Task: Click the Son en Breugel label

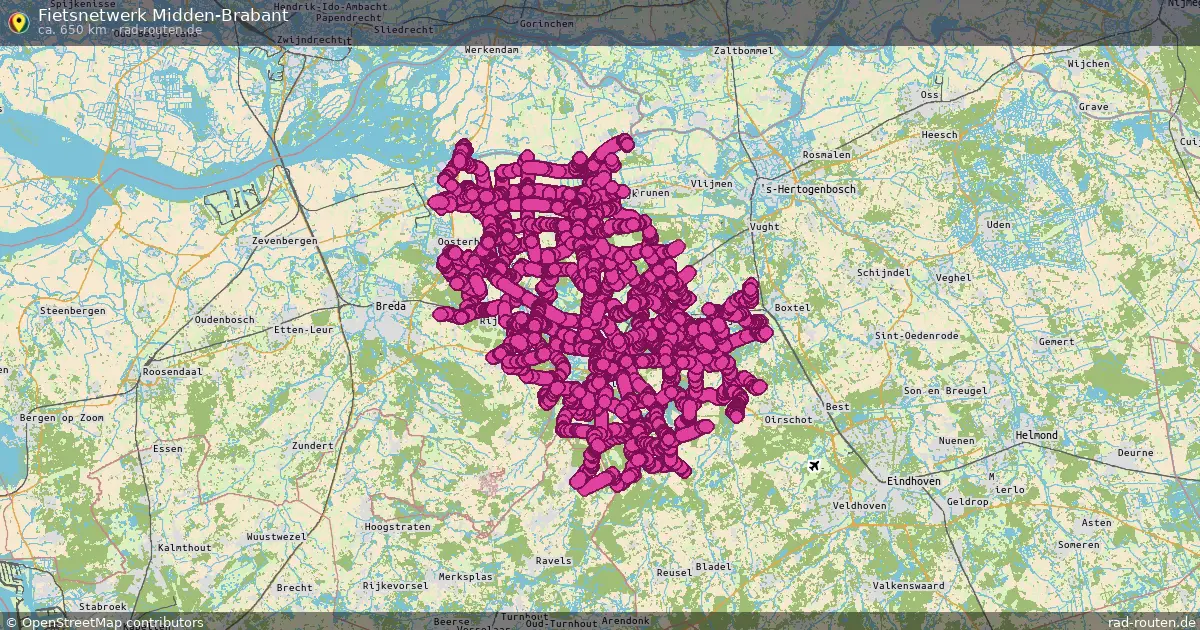Action: pos(945,391)
